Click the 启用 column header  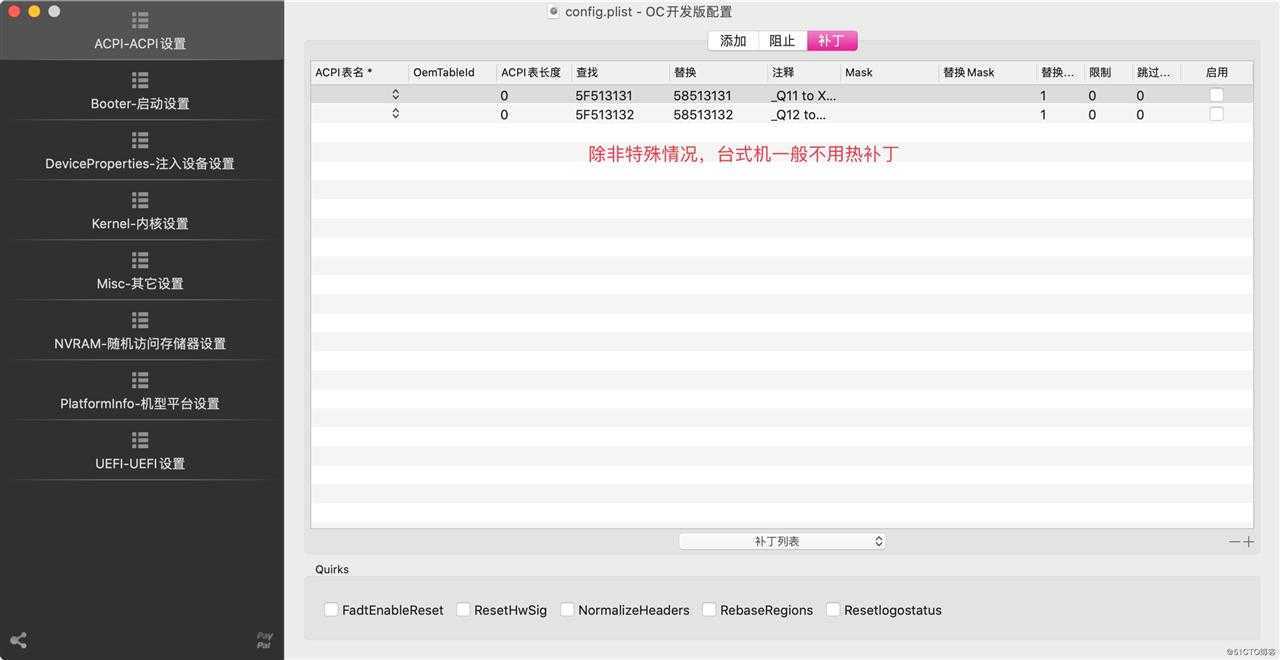(1216, 72)
